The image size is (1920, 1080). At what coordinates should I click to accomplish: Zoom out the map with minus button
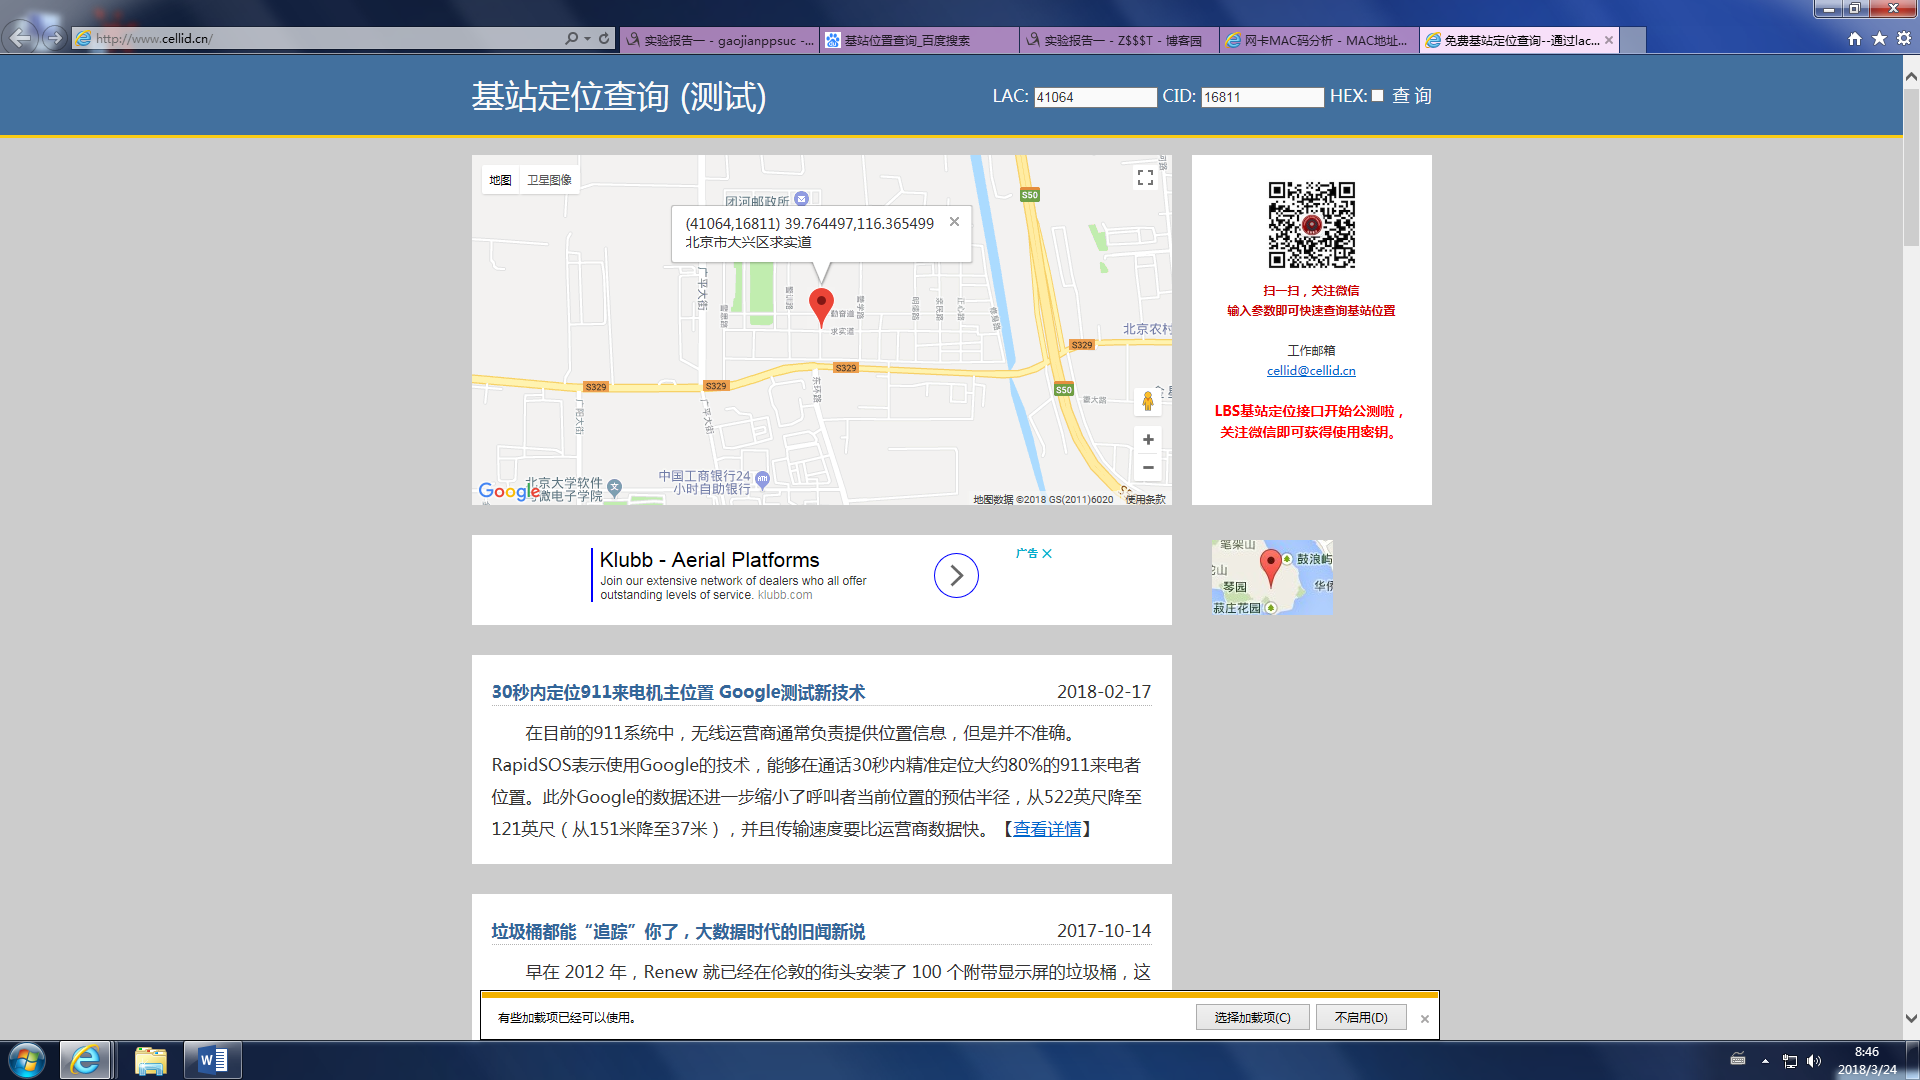click(1148, 467)
